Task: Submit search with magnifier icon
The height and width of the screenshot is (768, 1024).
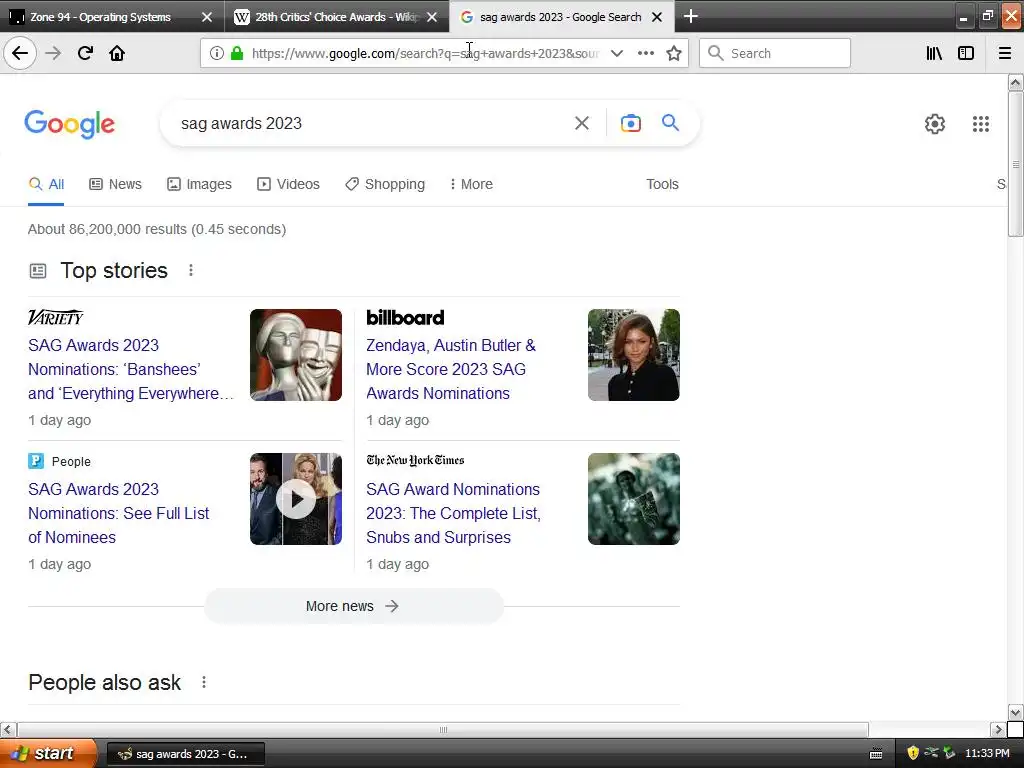Action: 670,123
